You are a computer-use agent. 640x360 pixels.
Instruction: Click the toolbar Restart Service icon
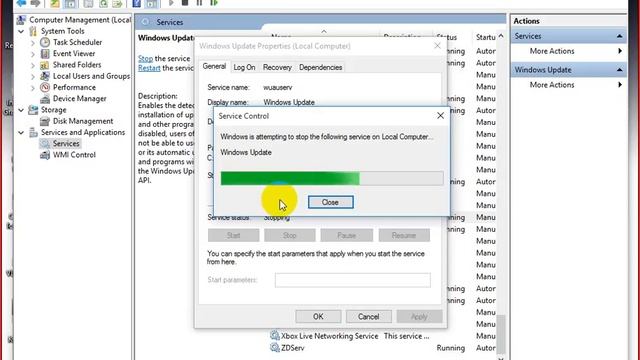click(x=213, y=3)
